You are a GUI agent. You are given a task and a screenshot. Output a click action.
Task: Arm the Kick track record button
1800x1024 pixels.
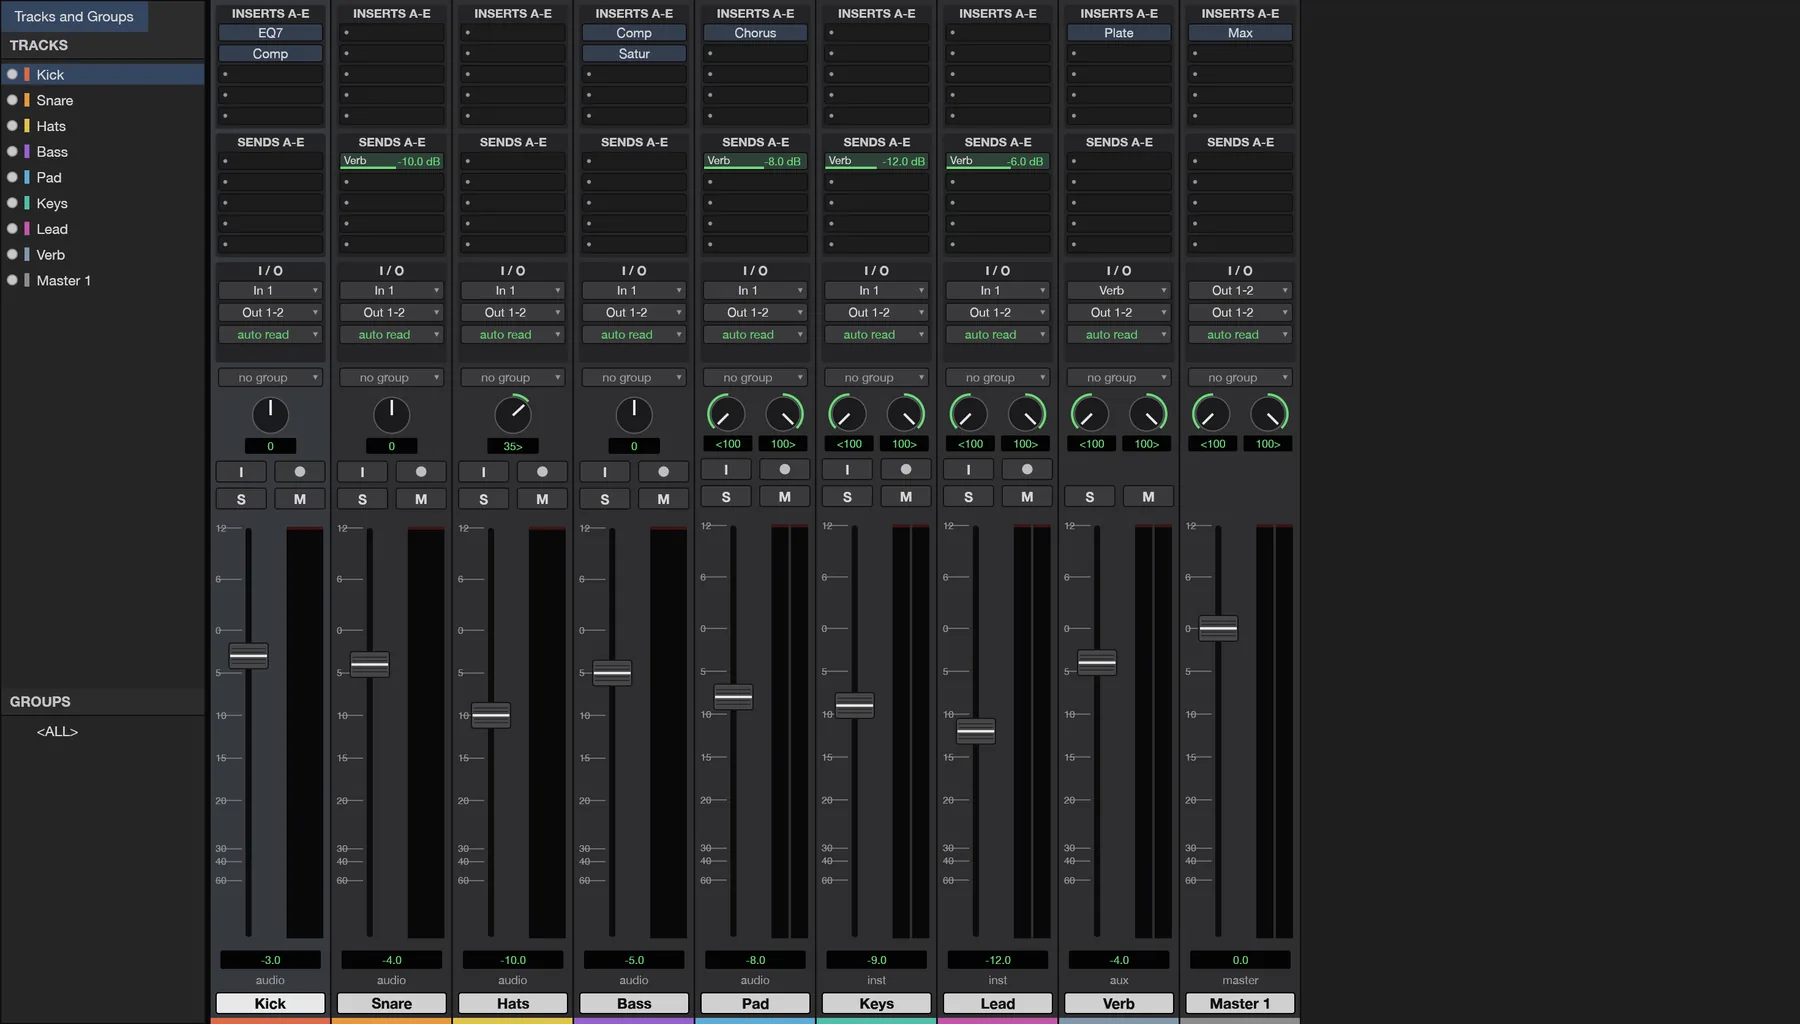(299, 472)
